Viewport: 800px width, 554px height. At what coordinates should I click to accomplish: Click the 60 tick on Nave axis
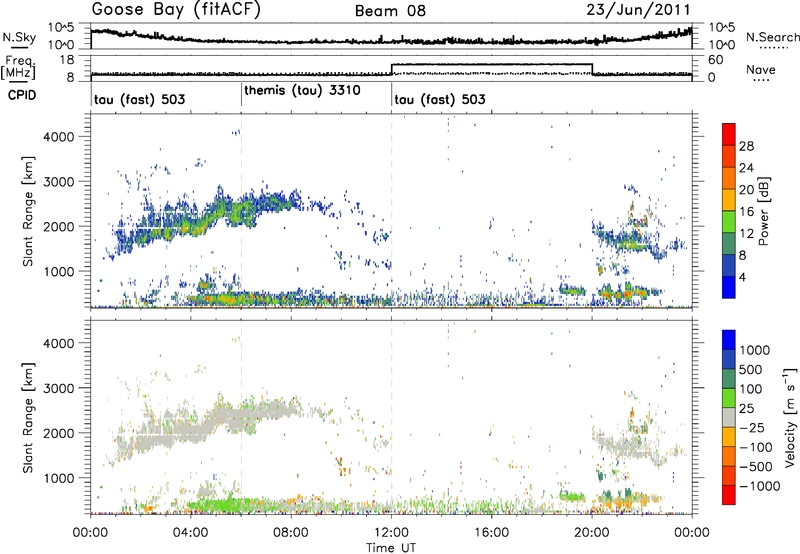pyautogui.click(x=716, y=60)
